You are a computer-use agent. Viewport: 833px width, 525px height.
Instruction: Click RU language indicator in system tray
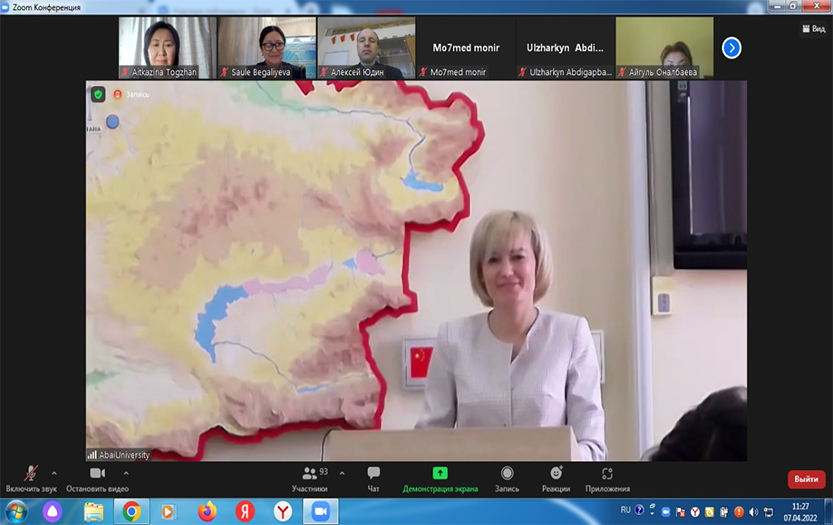click(x=626, y=510)
